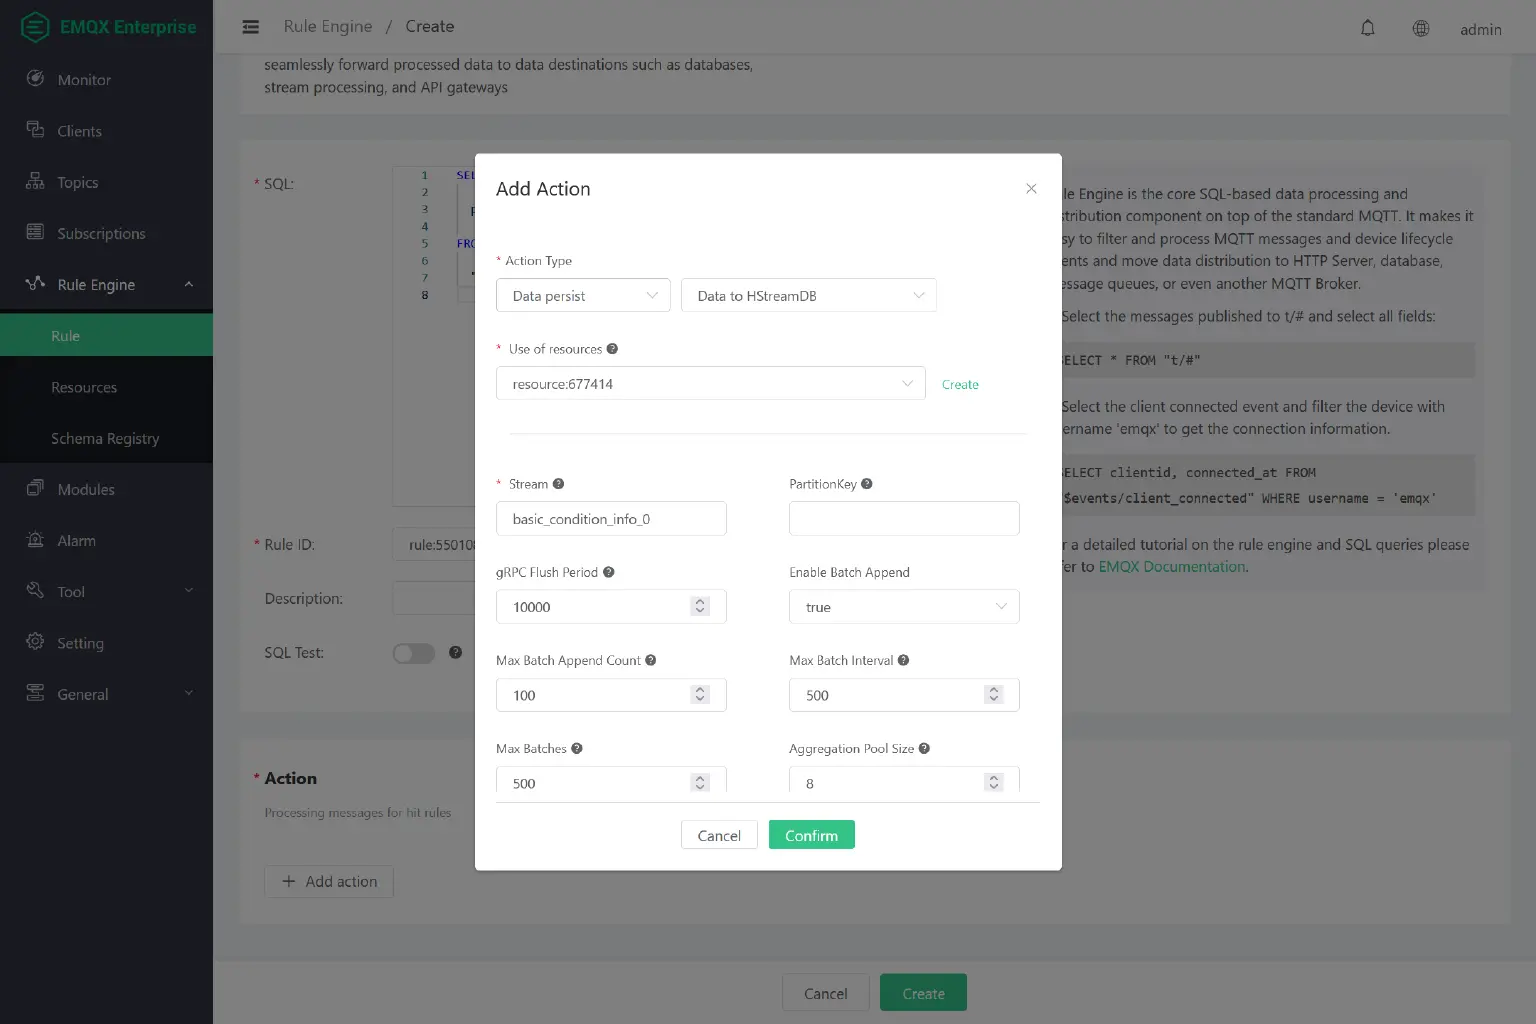Click help icon next to Use of resources
This screenshot has width=1536, height=1024.
point(612,349)
